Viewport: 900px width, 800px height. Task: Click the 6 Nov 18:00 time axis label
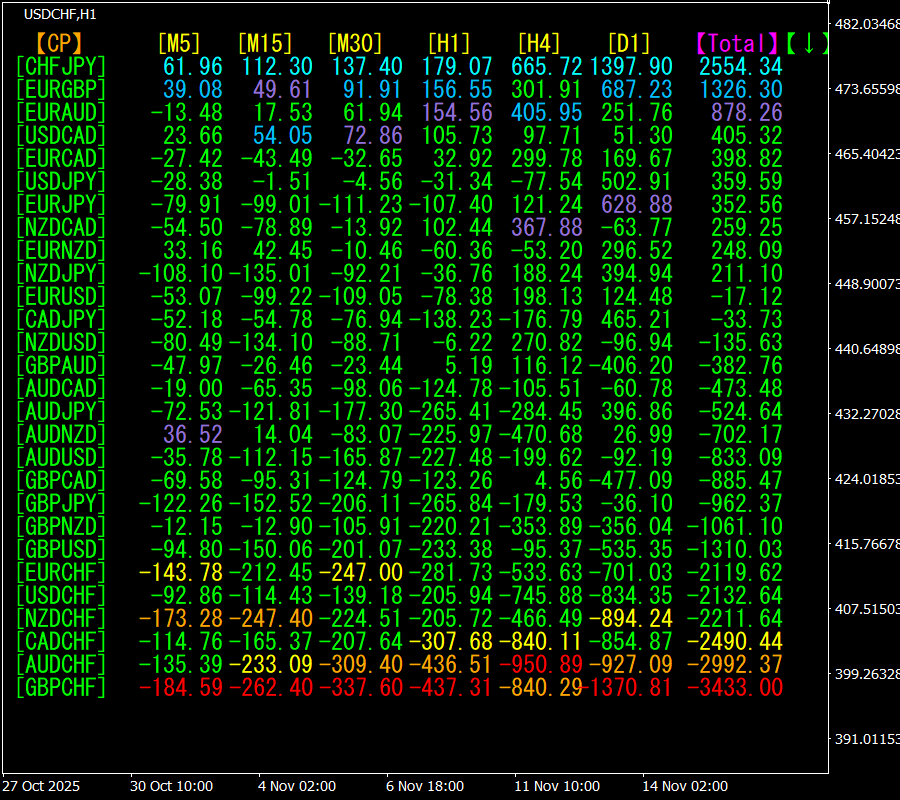pyautogui.click(x=425, y=786)
